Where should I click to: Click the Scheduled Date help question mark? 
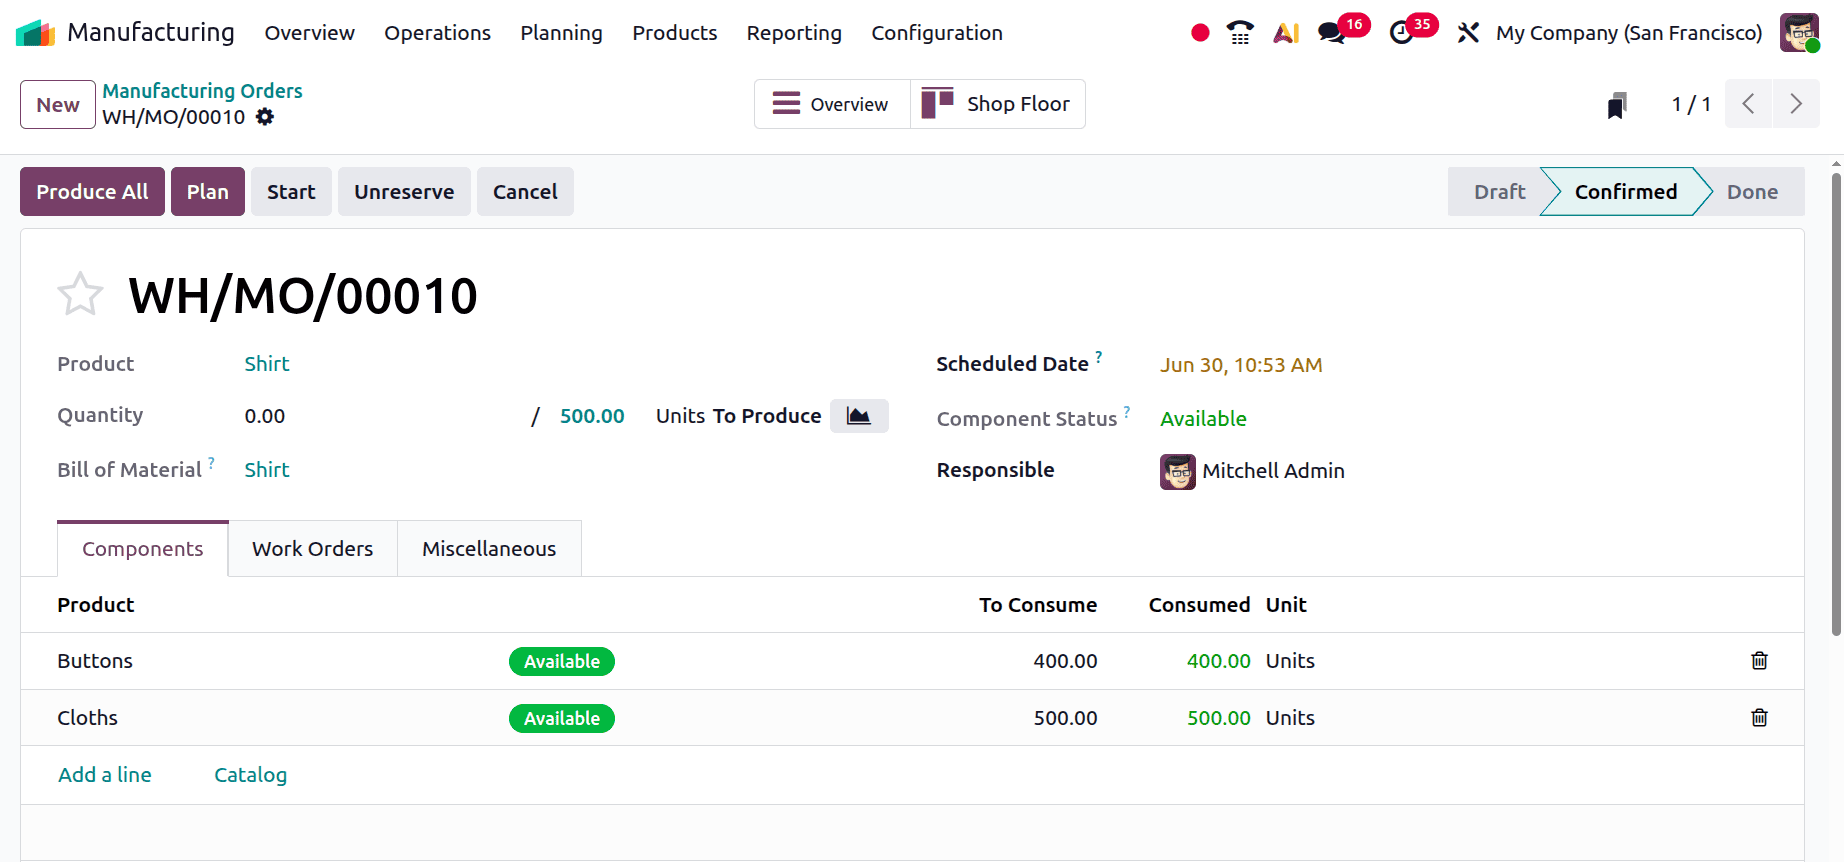(1098, 356)
